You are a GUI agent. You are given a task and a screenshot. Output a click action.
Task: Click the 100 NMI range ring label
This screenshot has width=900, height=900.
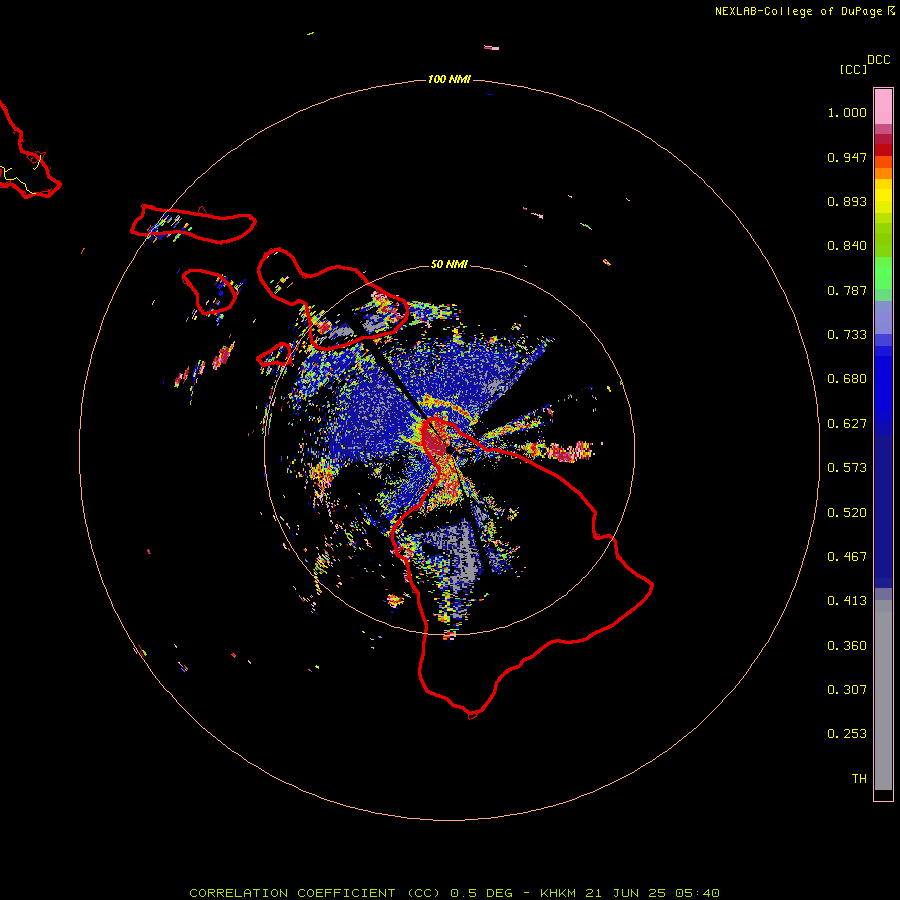coord(449,79)
